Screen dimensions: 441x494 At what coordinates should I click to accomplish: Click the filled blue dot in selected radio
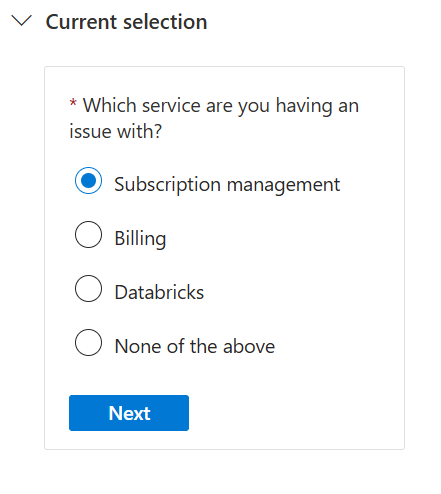point(88,181)
